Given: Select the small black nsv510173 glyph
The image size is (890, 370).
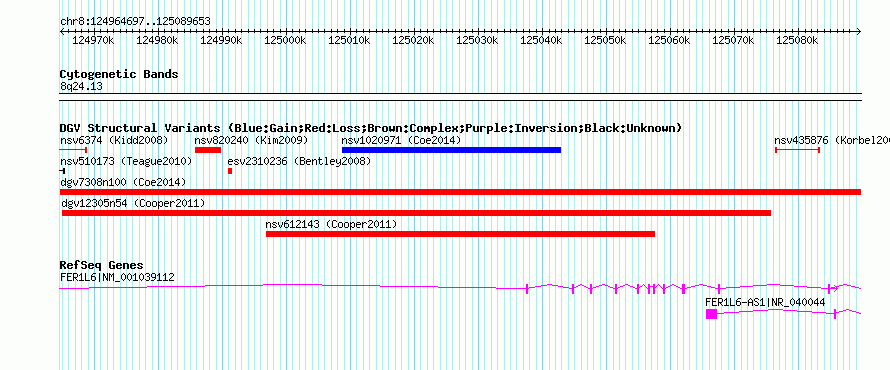Looking at the screenshot, I should [62, 171].
